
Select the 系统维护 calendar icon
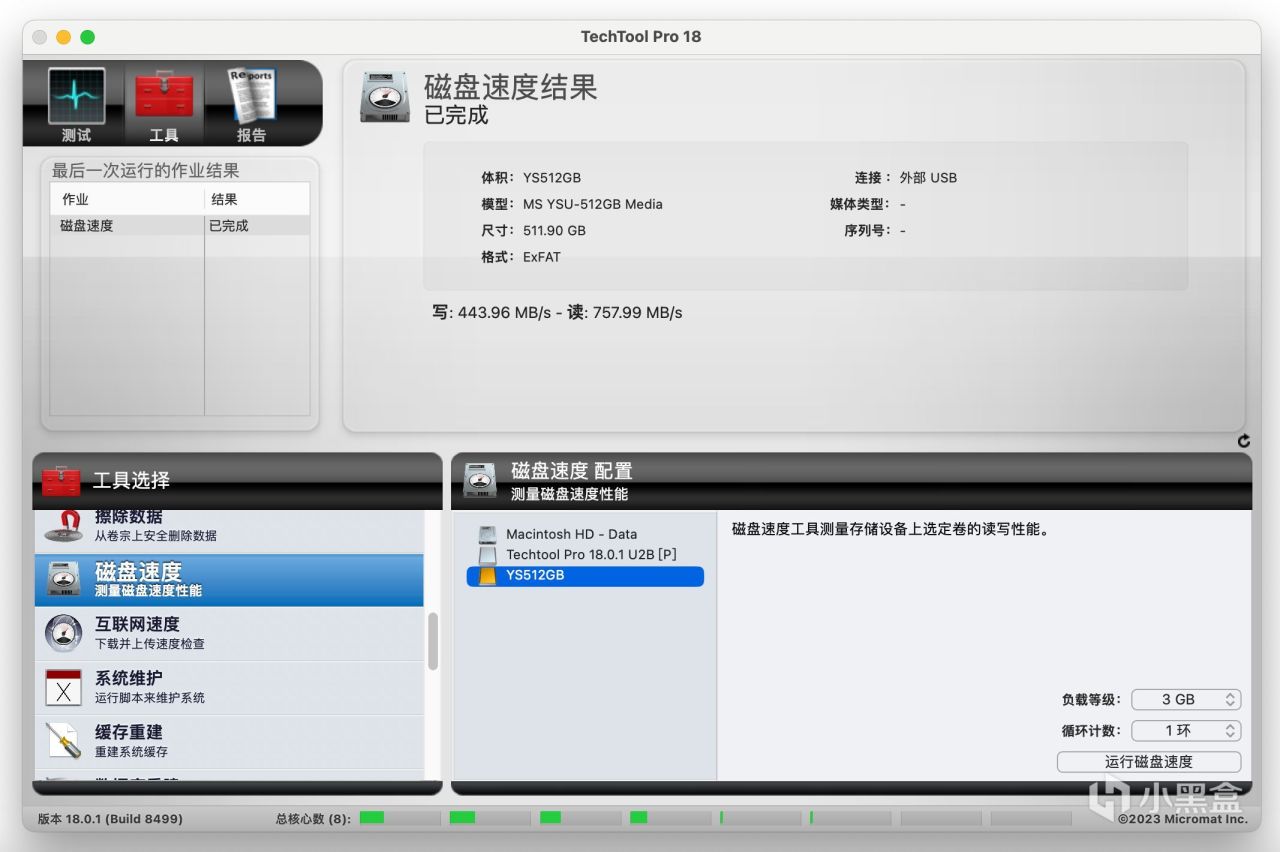[x=64, y=688]
